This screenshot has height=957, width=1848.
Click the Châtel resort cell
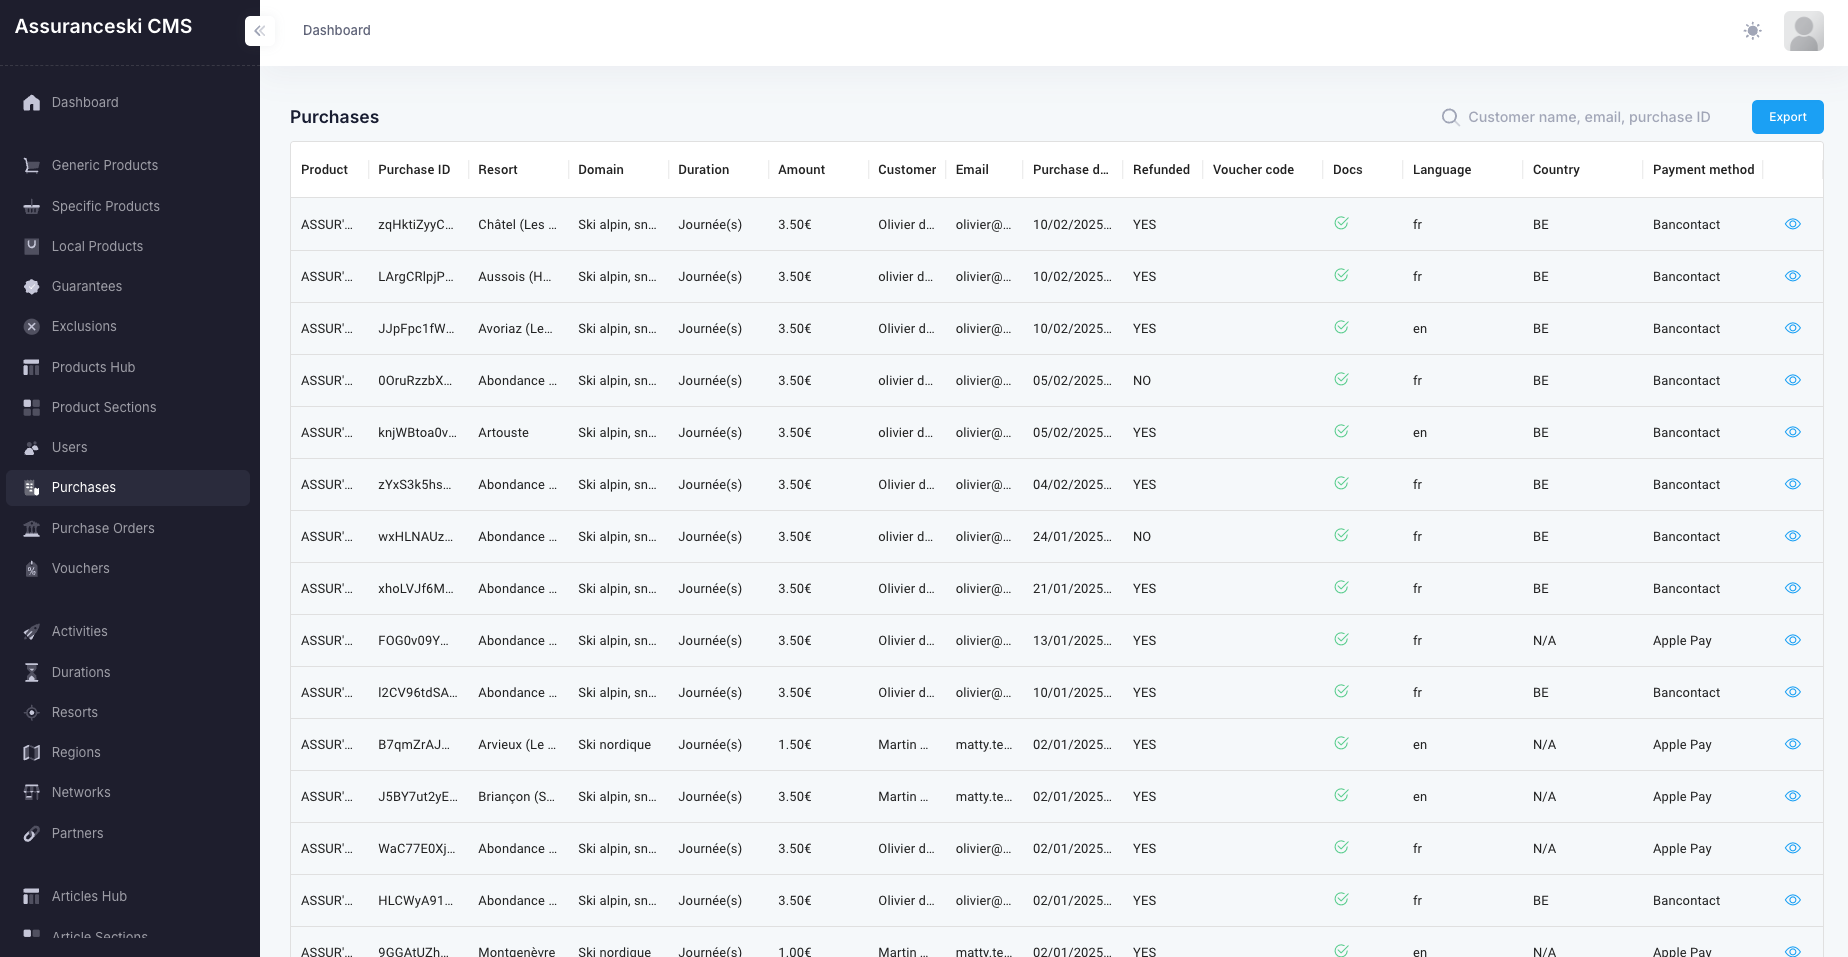click(x=517, y=225)
